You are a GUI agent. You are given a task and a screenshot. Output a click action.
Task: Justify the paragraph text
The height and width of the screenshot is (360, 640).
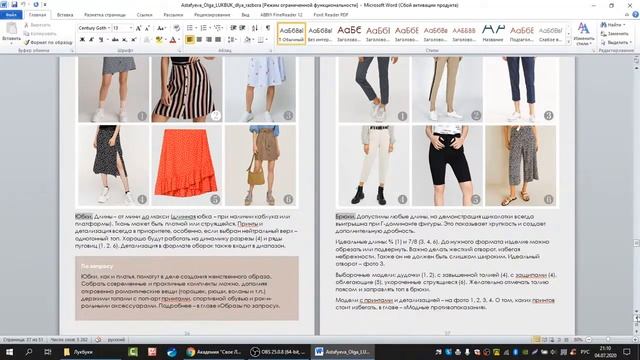click(x=218, y=40)
